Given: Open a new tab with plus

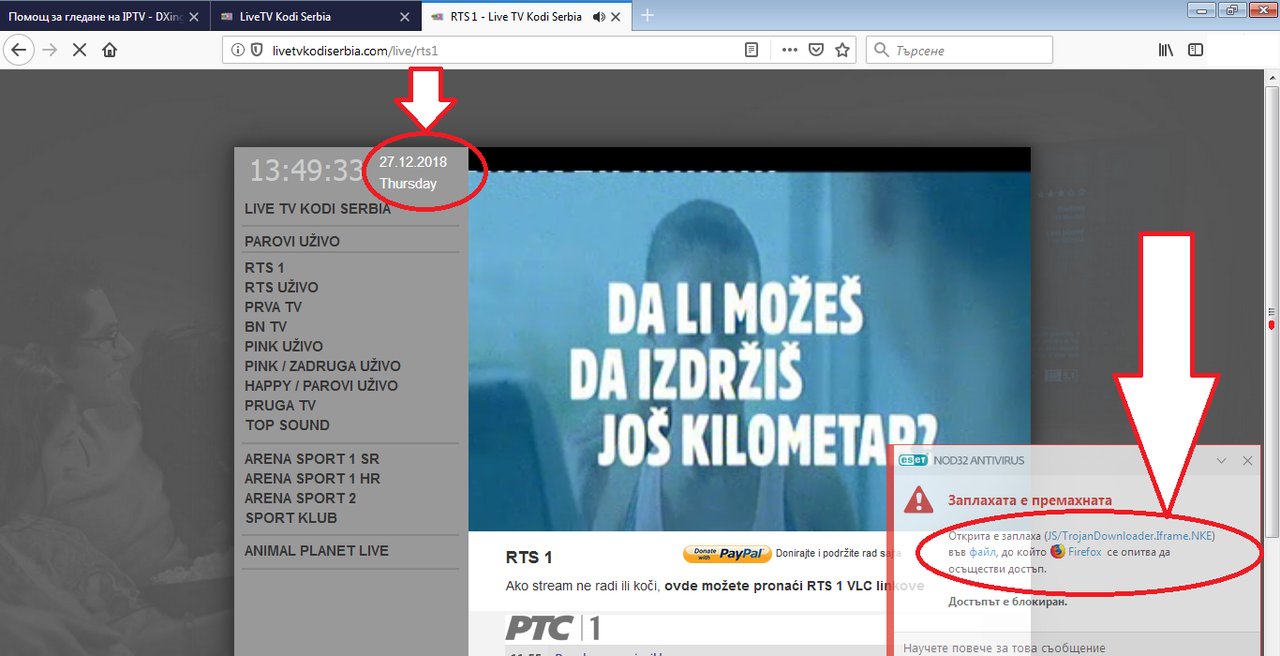Looking at the screenshot, I should coord(648,15).
